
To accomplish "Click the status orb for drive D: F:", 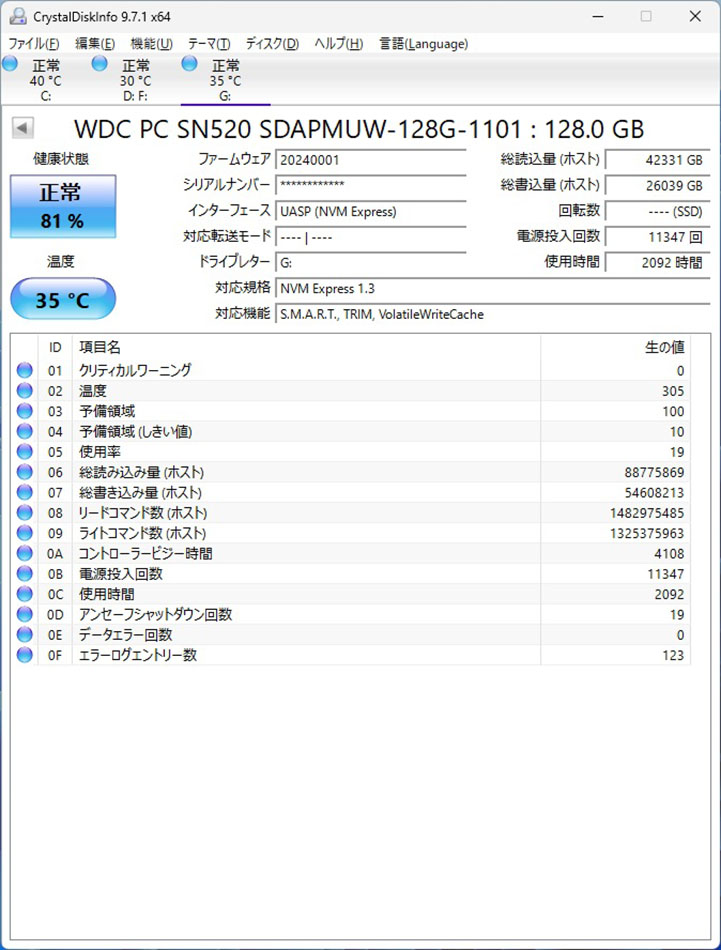I will pos(100,64).
